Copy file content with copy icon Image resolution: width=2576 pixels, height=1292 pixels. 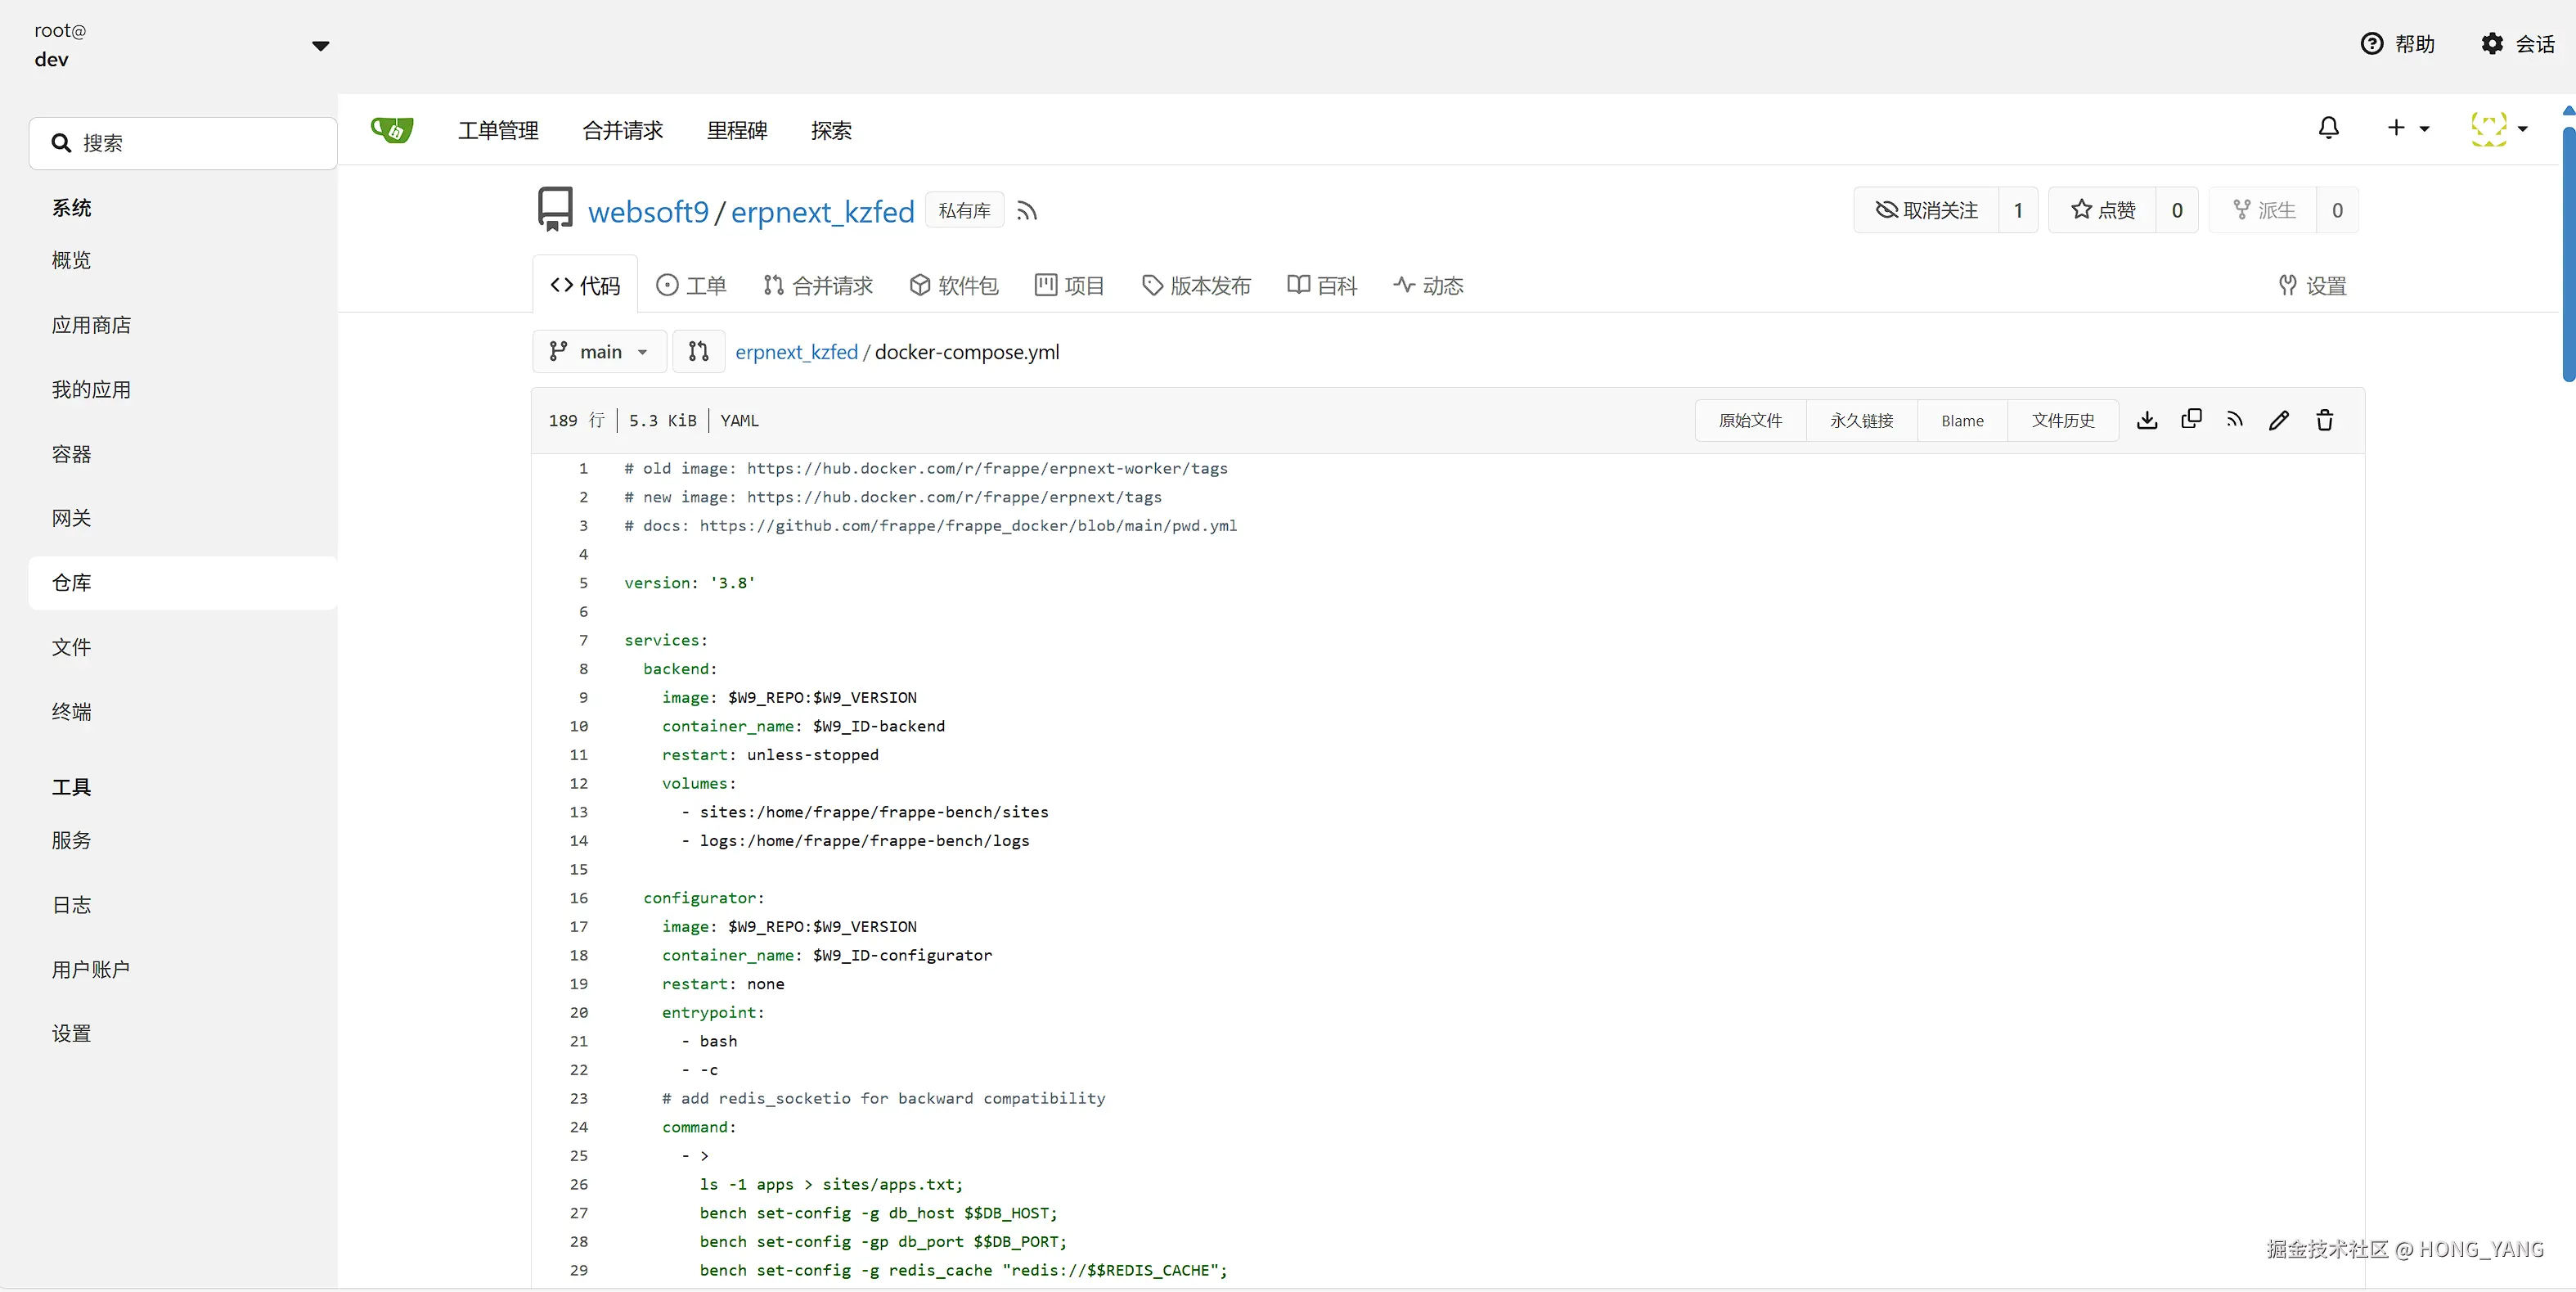point(2191,419)
